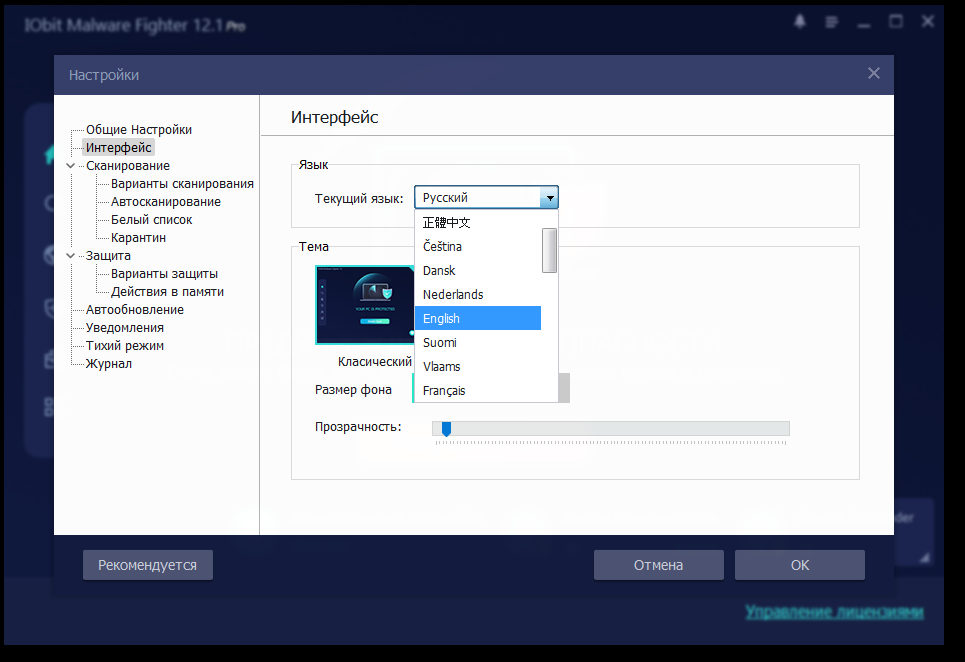Click the language dropdown arrow
965x662 pixels.
click(x=550, y=197)
